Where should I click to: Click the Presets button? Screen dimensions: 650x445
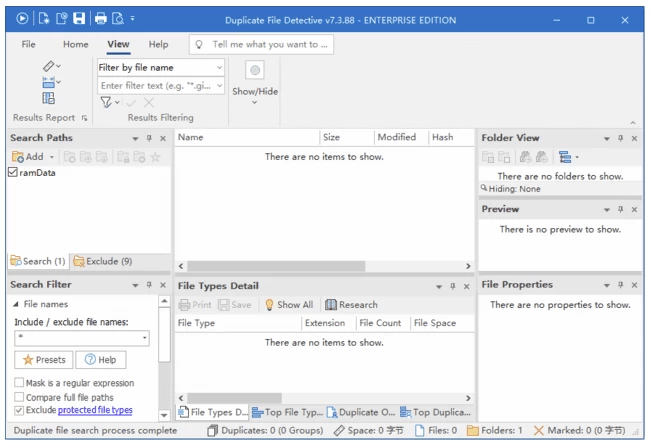coord(43,360)
